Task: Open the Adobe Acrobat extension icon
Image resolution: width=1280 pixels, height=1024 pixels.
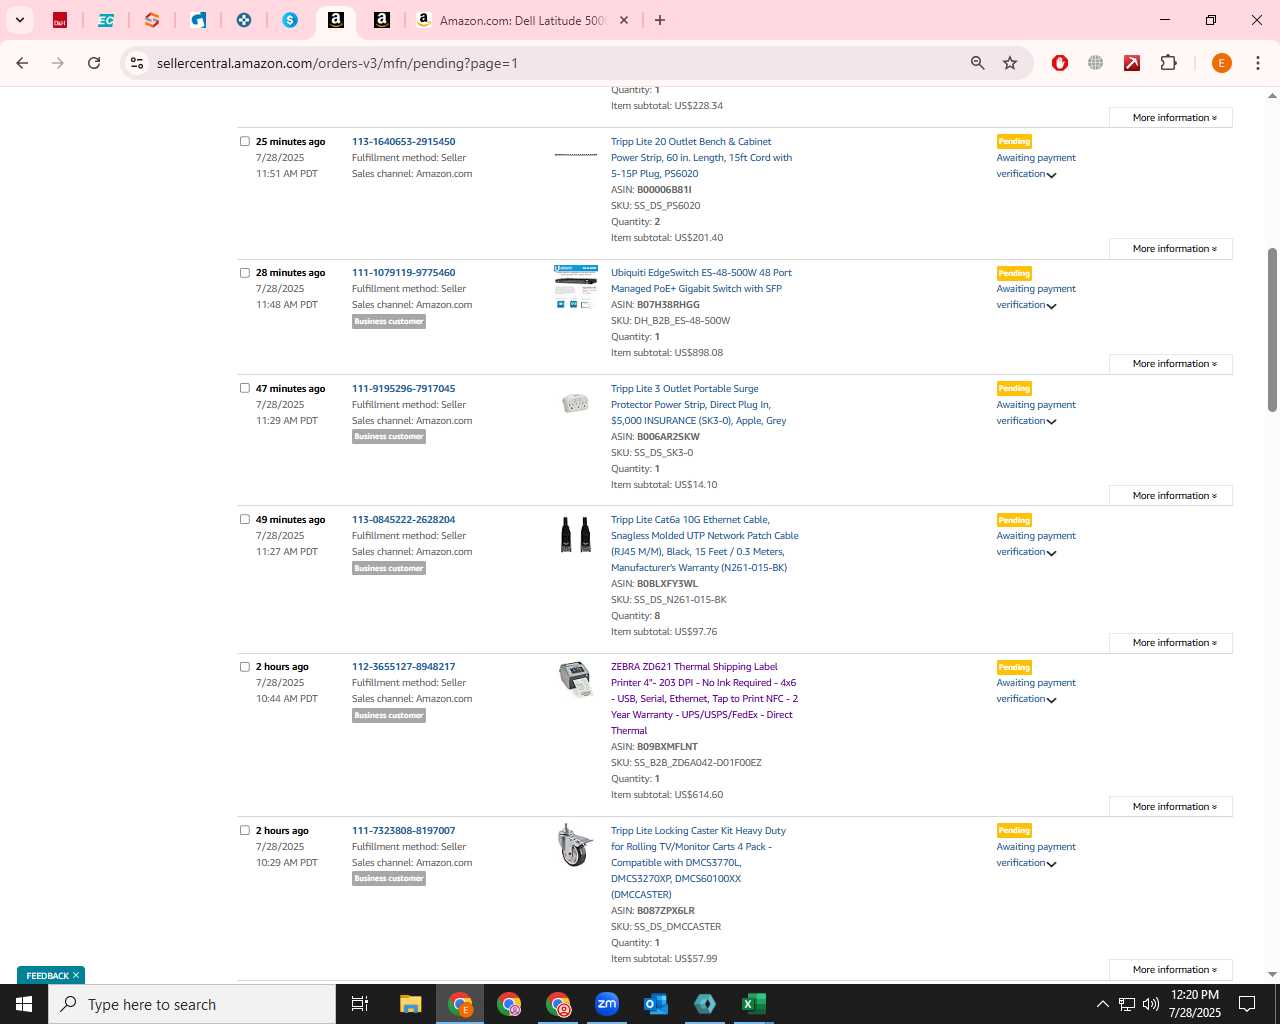Action: coord(1132,63)
